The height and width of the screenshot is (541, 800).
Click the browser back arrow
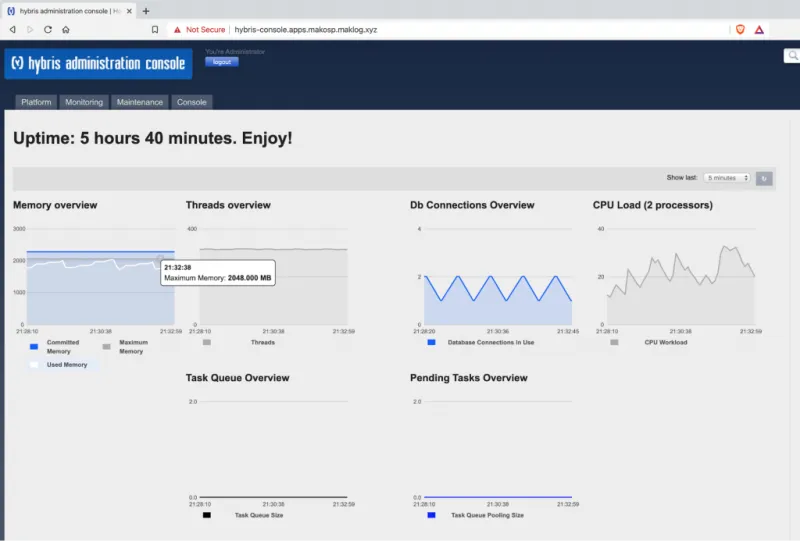pyautogui.click(x=12, y=30)
